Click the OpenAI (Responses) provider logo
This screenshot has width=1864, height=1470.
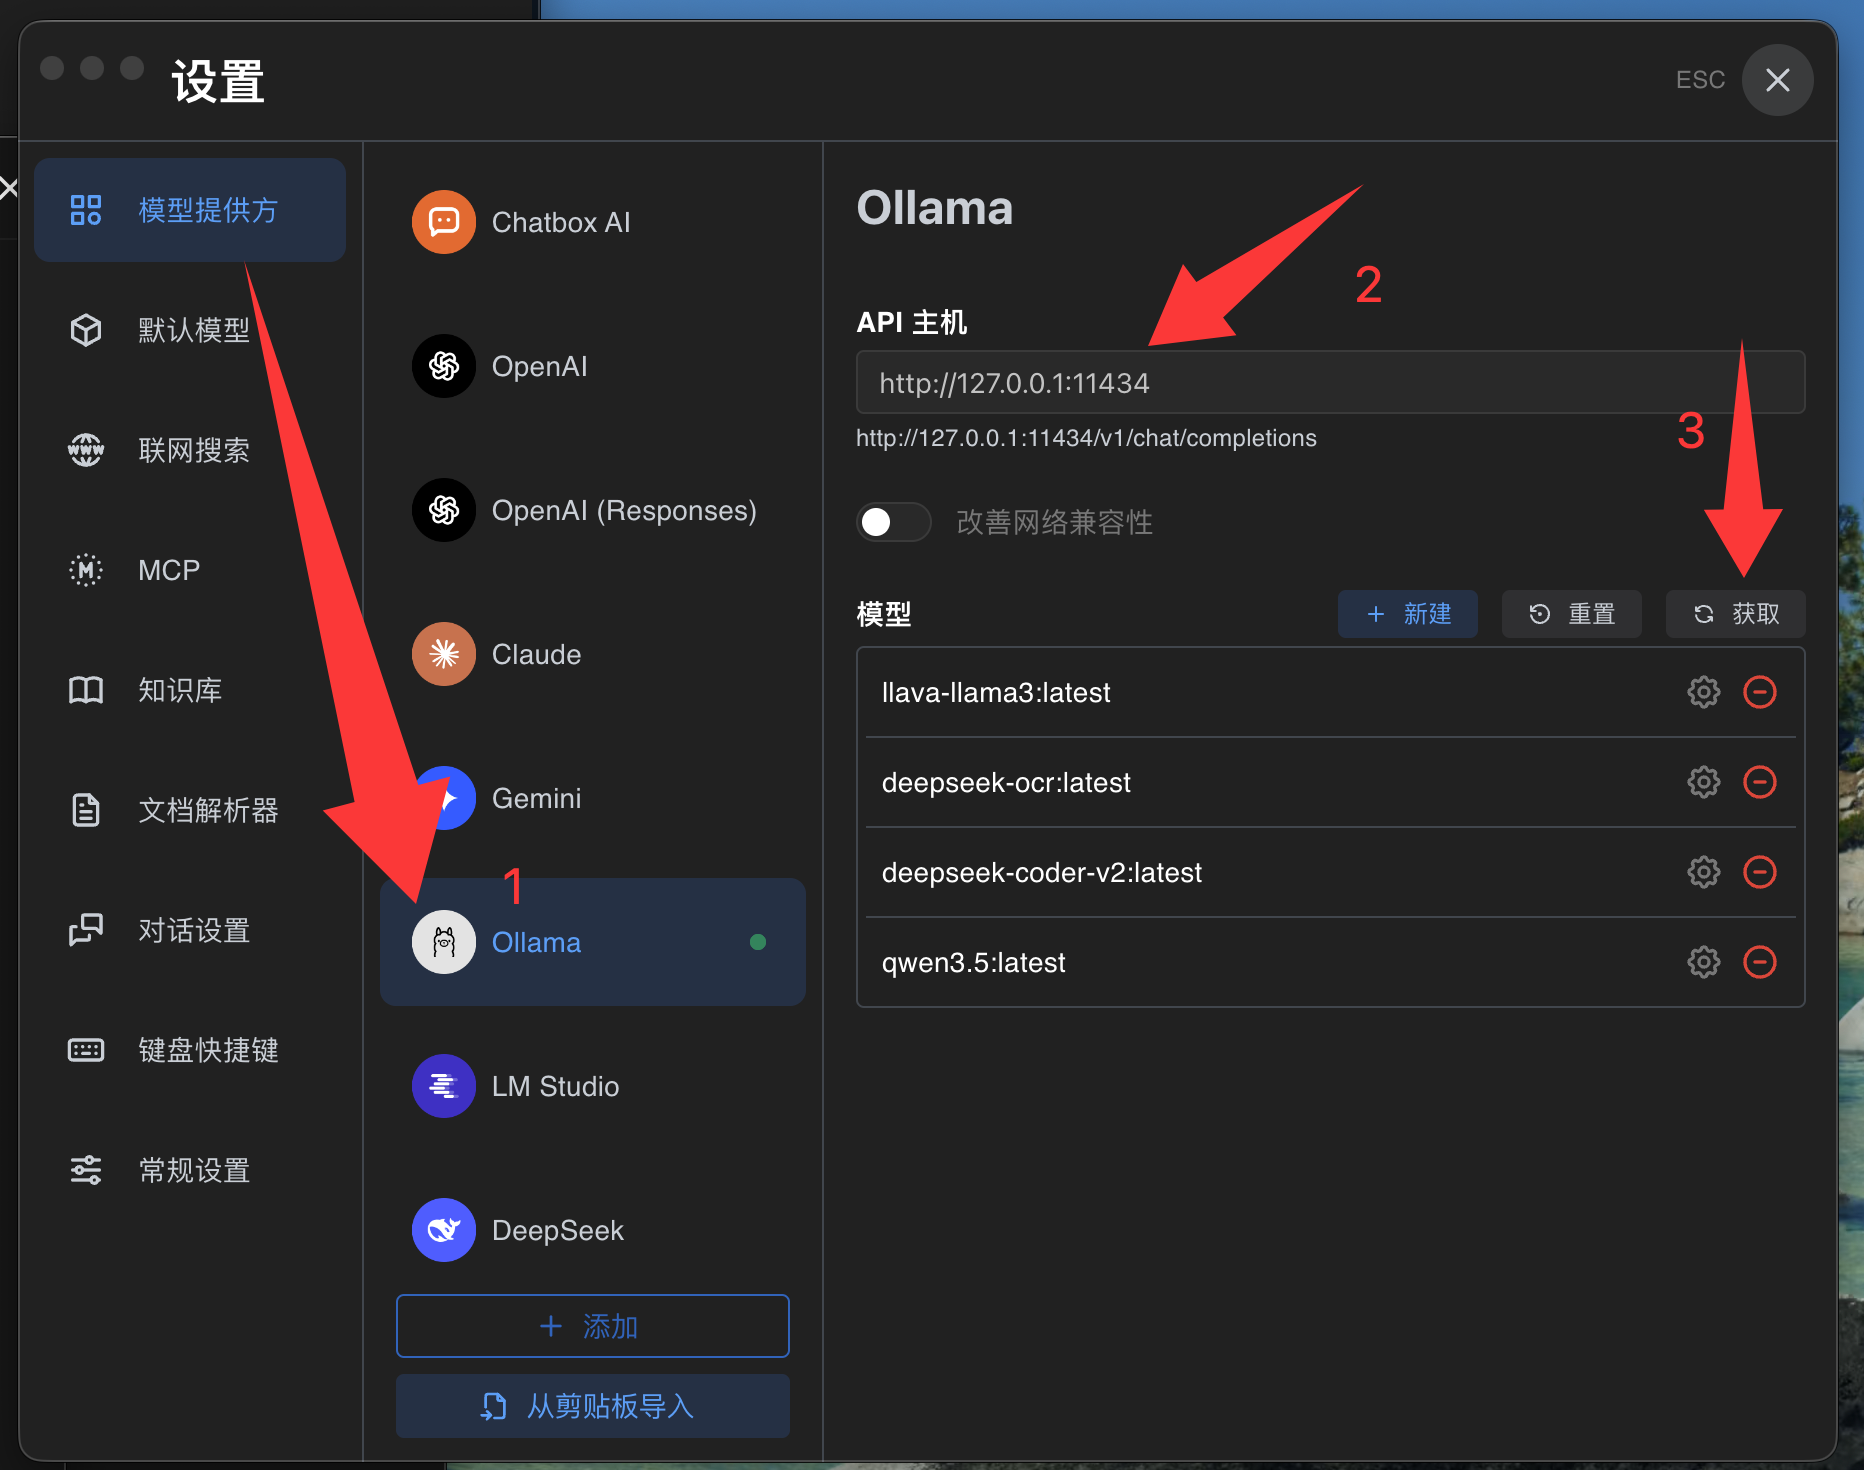coord(444,510)
